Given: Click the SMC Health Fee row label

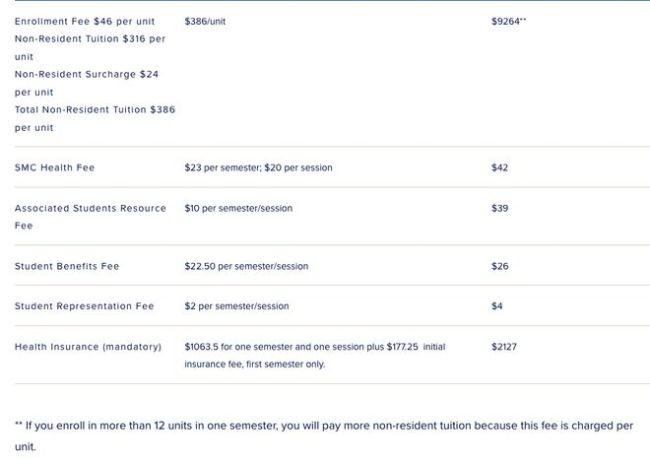Looking at the screenshot, I should [x=54, y=168].
